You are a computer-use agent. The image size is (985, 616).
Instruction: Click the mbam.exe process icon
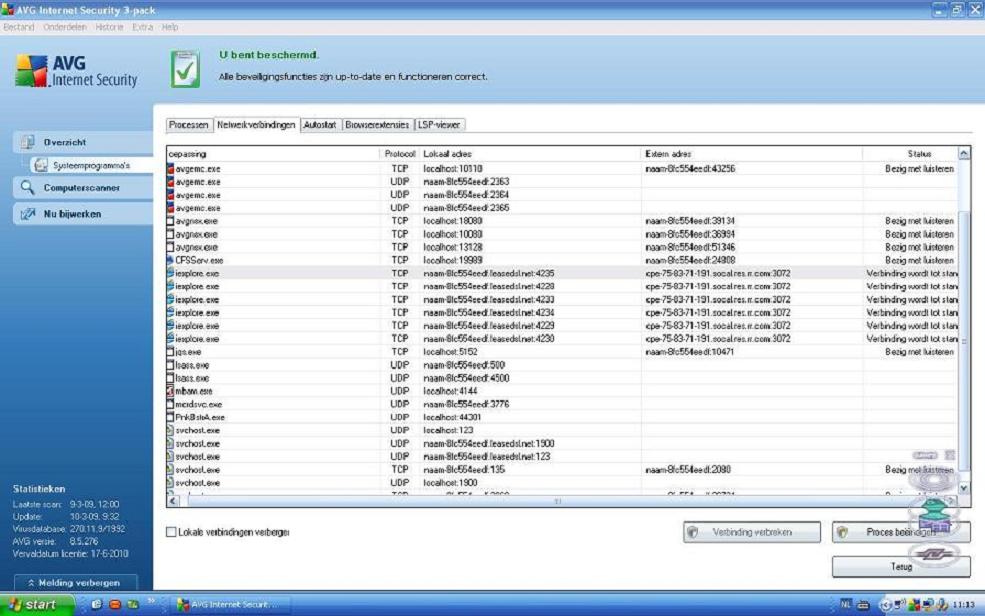click(x=170, y=391)
